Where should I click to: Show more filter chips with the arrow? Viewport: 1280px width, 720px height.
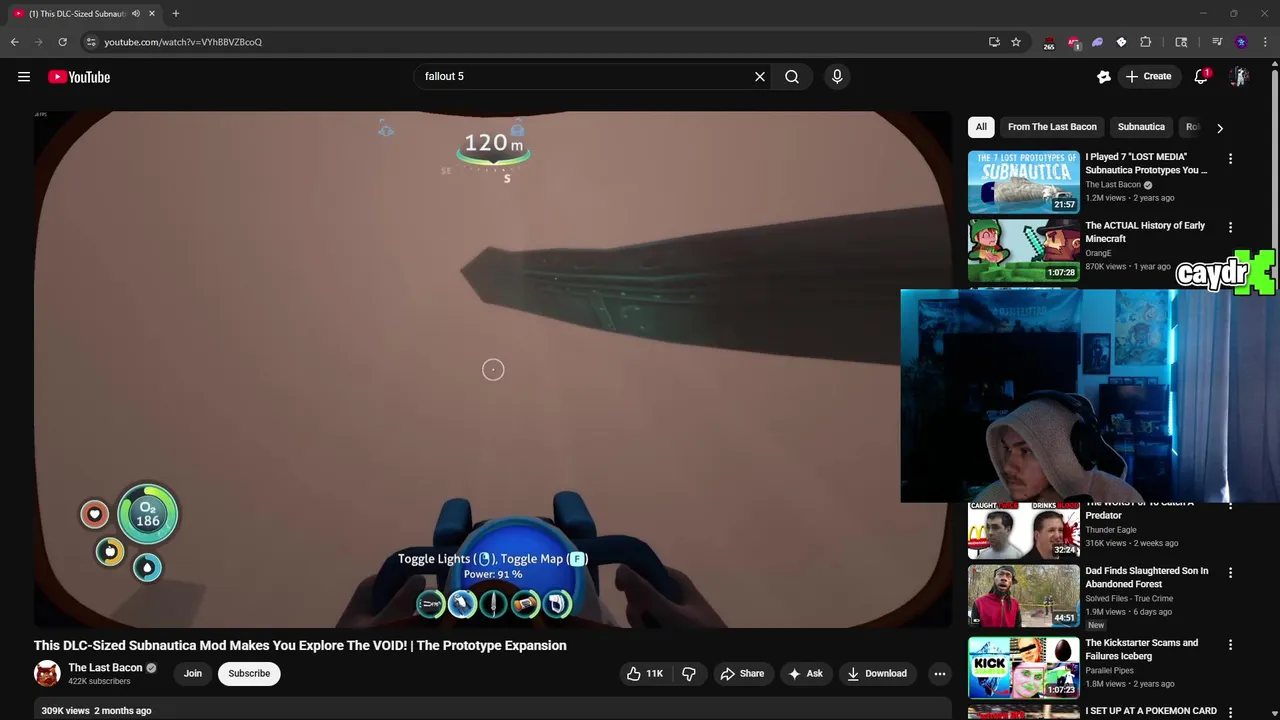1219,128
